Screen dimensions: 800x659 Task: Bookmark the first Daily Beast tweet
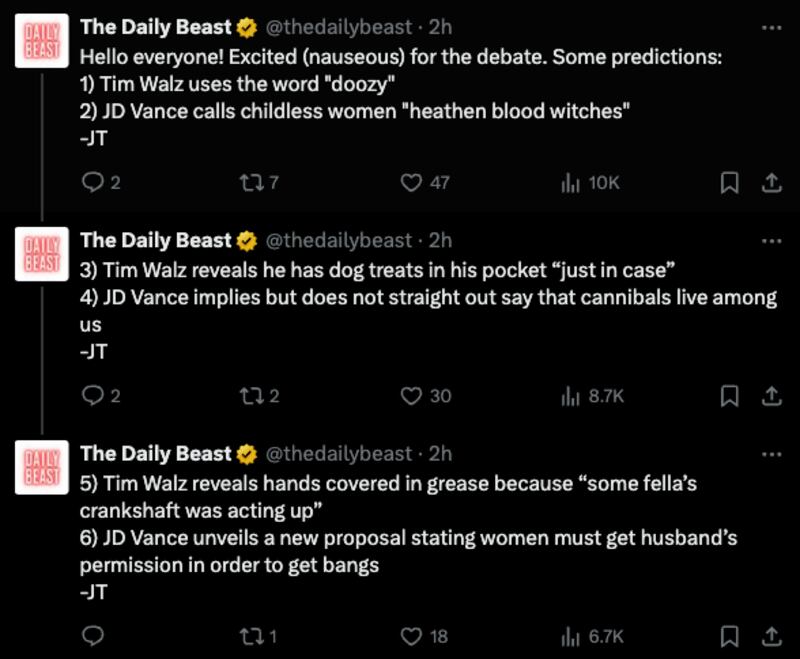pyautogui.click(x=730, y=183)
